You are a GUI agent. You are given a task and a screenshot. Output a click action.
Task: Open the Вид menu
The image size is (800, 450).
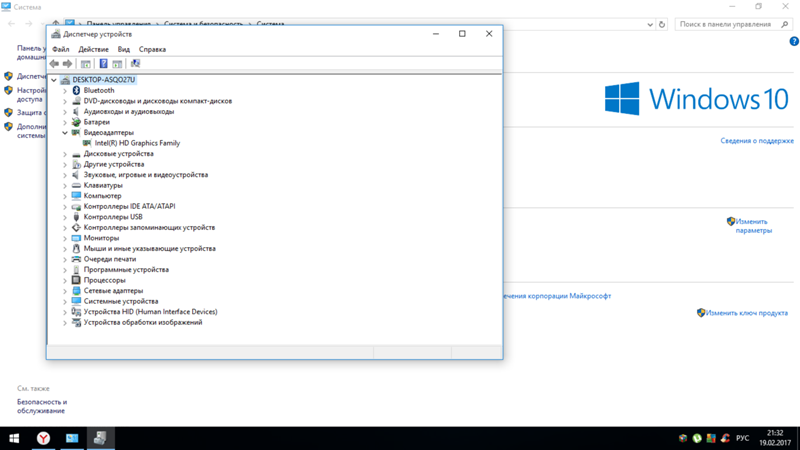123,49
